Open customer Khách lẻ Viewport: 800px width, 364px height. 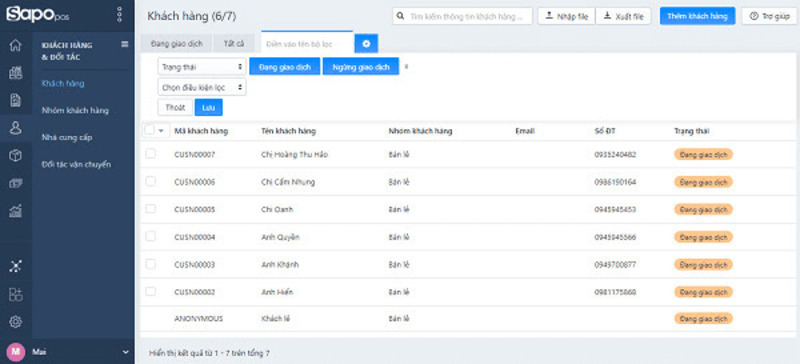click(x=276, y=318)
